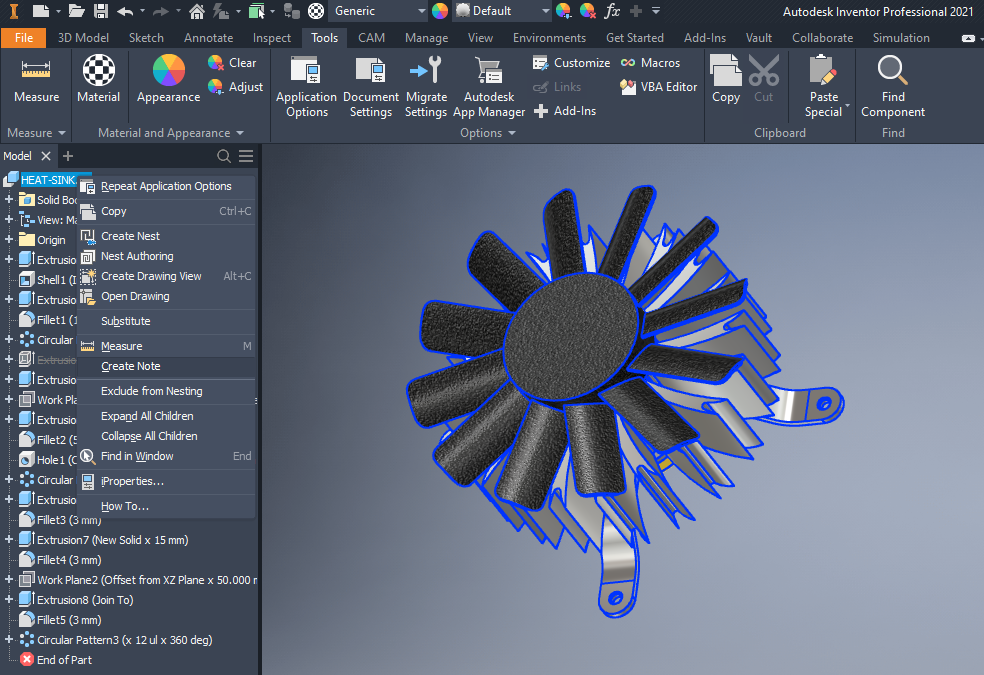Expand Extrusion7 tree node

coord(9,539)
